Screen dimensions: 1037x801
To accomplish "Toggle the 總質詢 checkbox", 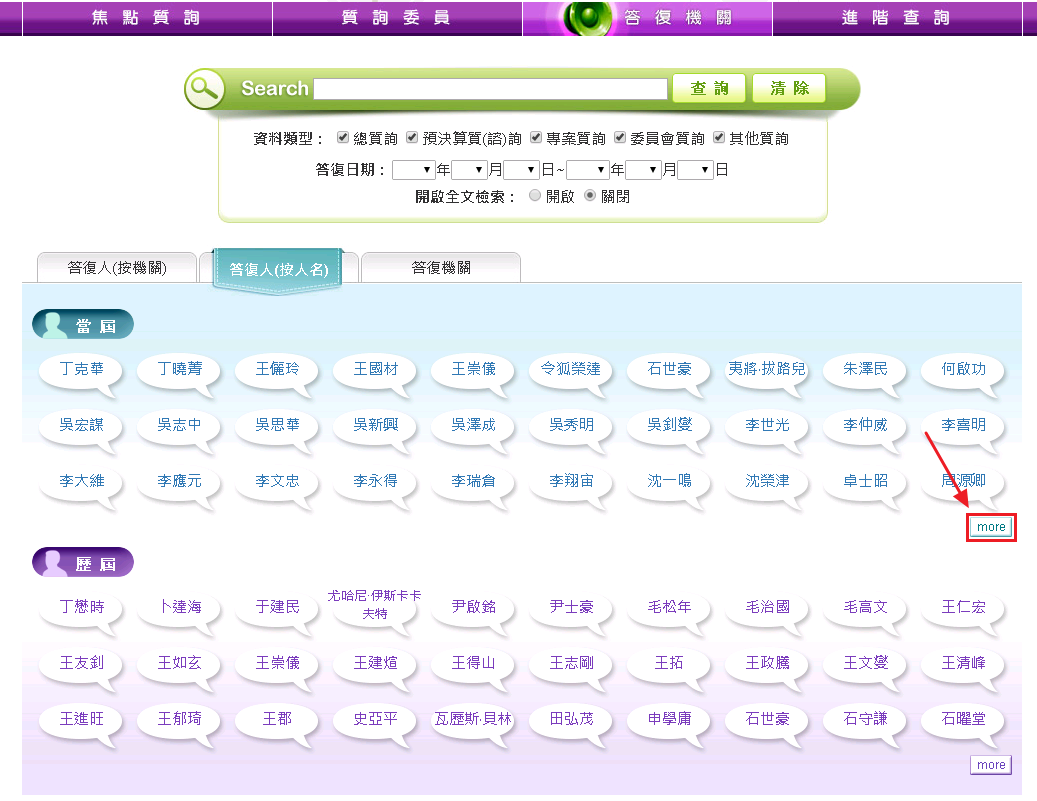I will tap(343, 138).
